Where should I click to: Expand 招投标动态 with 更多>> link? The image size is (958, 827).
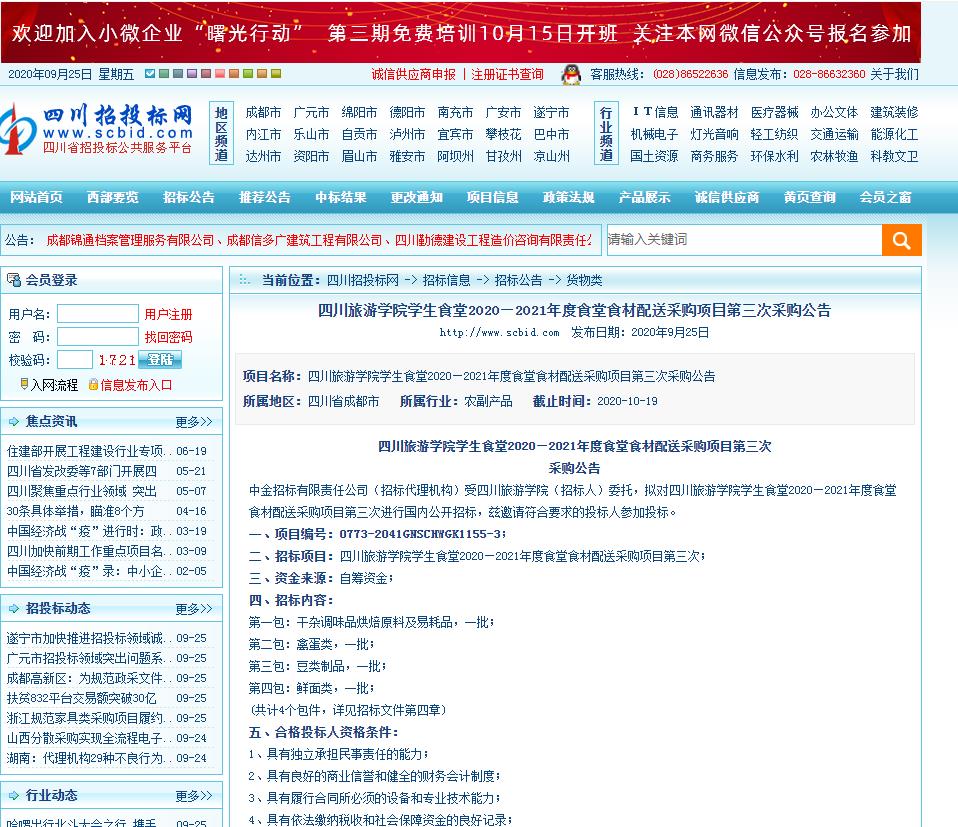pos(194,609)
